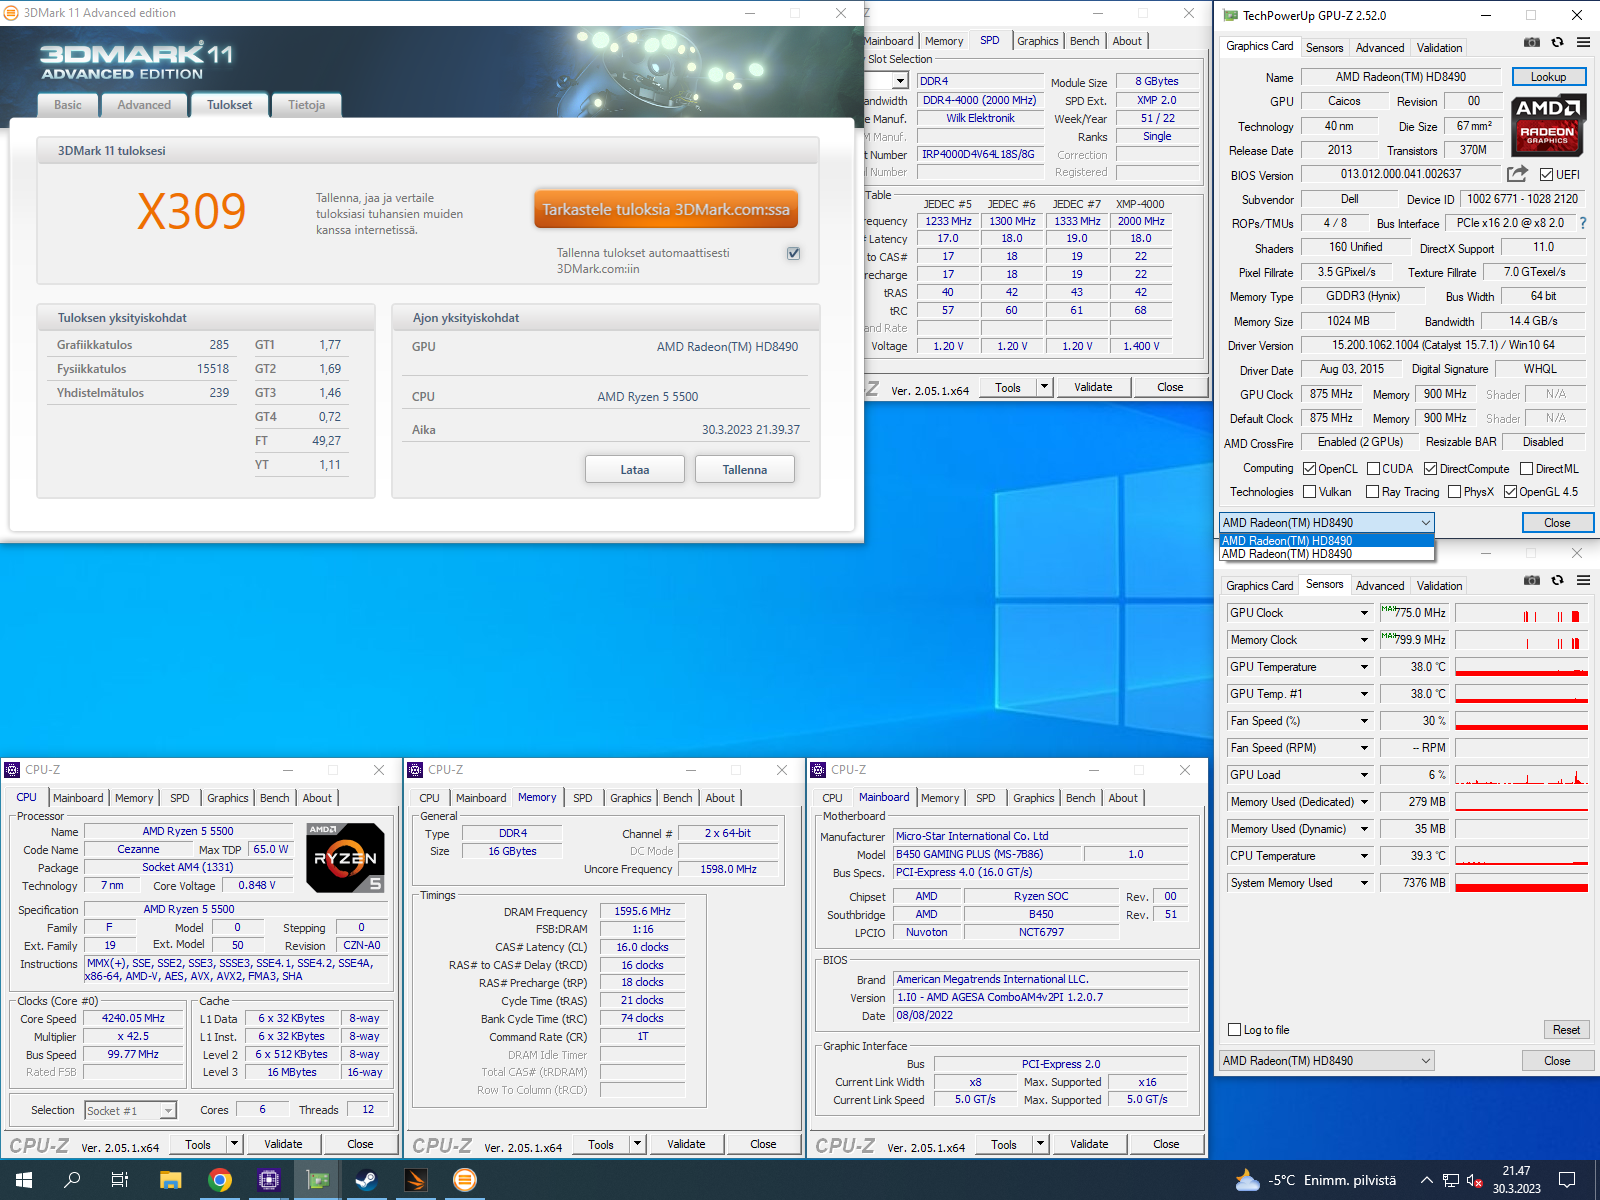1600x1200 pixels.
Task: Click the Lookup button in GPU-Z
Action: coord(1548,77)
